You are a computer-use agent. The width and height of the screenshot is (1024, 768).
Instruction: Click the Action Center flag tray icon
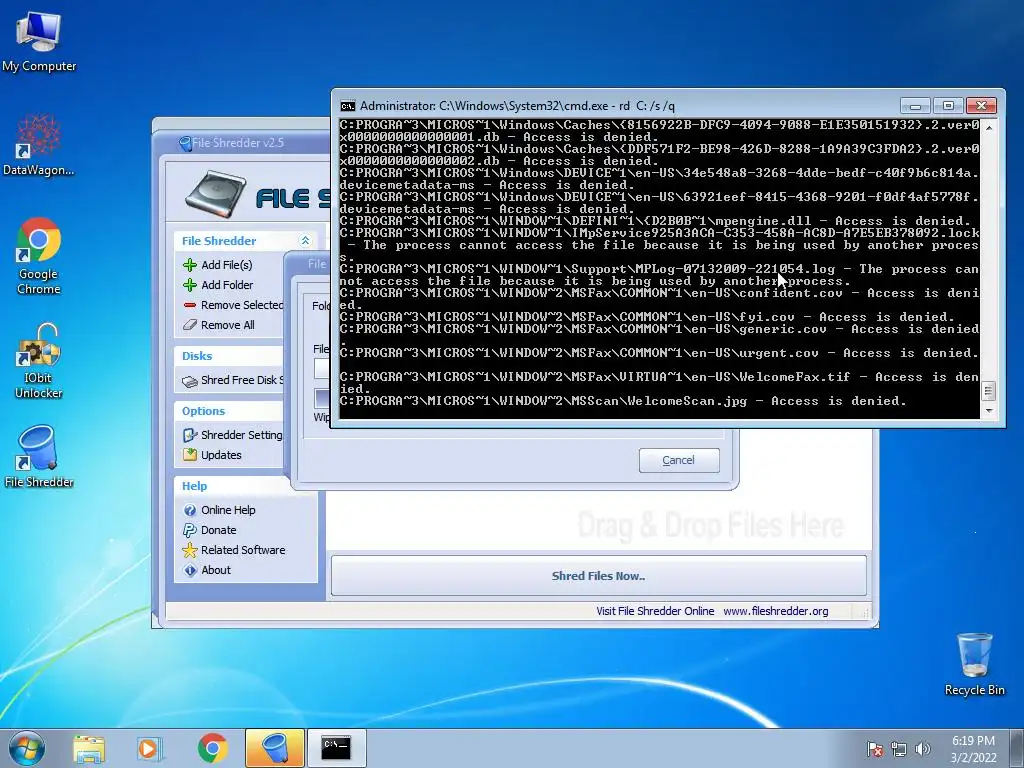pos(874,749)
